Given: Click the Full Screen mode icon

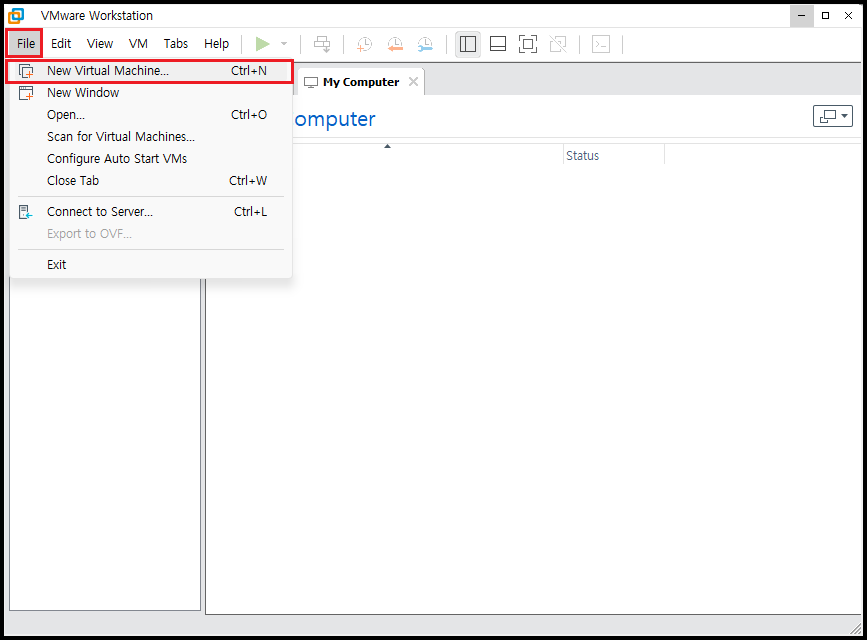Looking at the screenshot, I should (528, 44).
